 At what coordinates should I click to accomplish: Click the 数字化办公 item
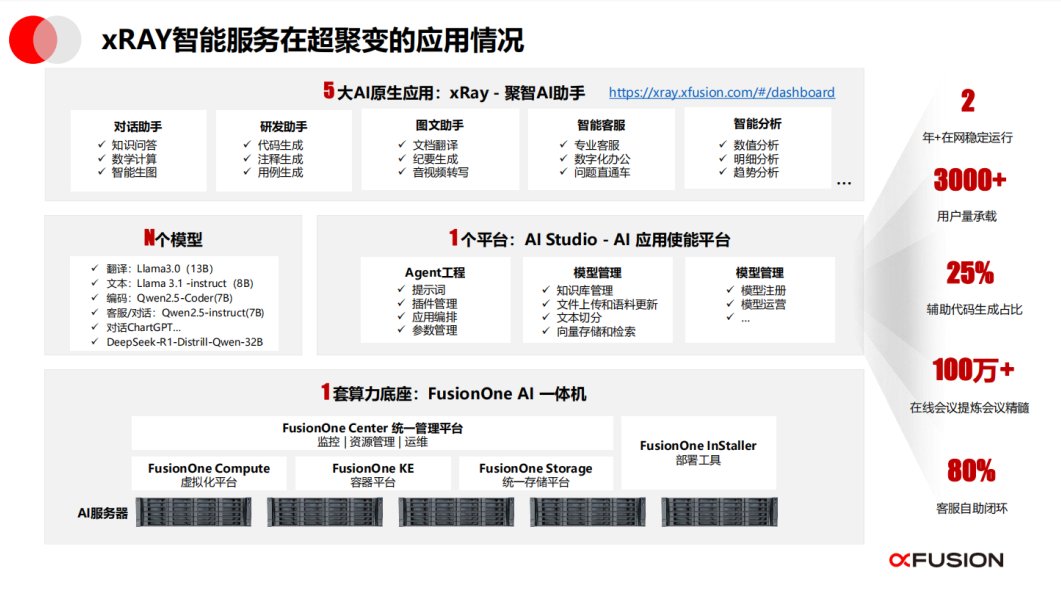[x=602, y=159]
